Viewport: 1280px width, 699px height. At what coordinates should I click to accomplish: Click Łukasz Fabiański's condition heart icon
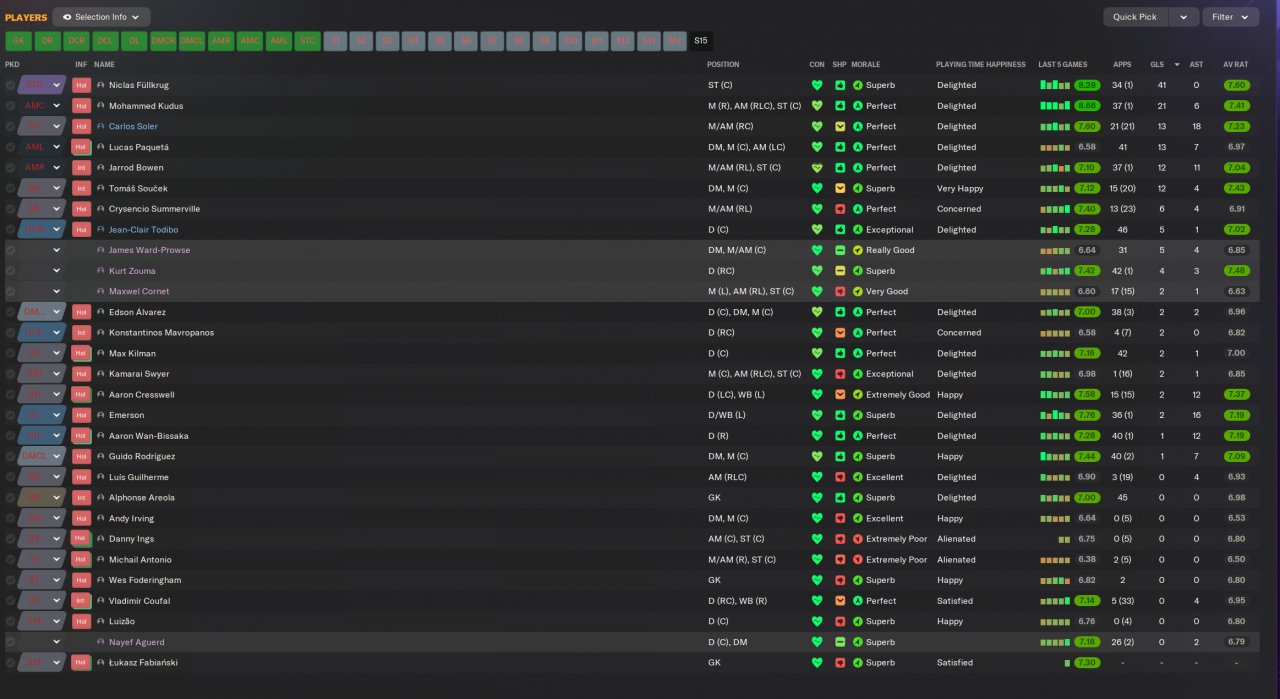[817, 663]
